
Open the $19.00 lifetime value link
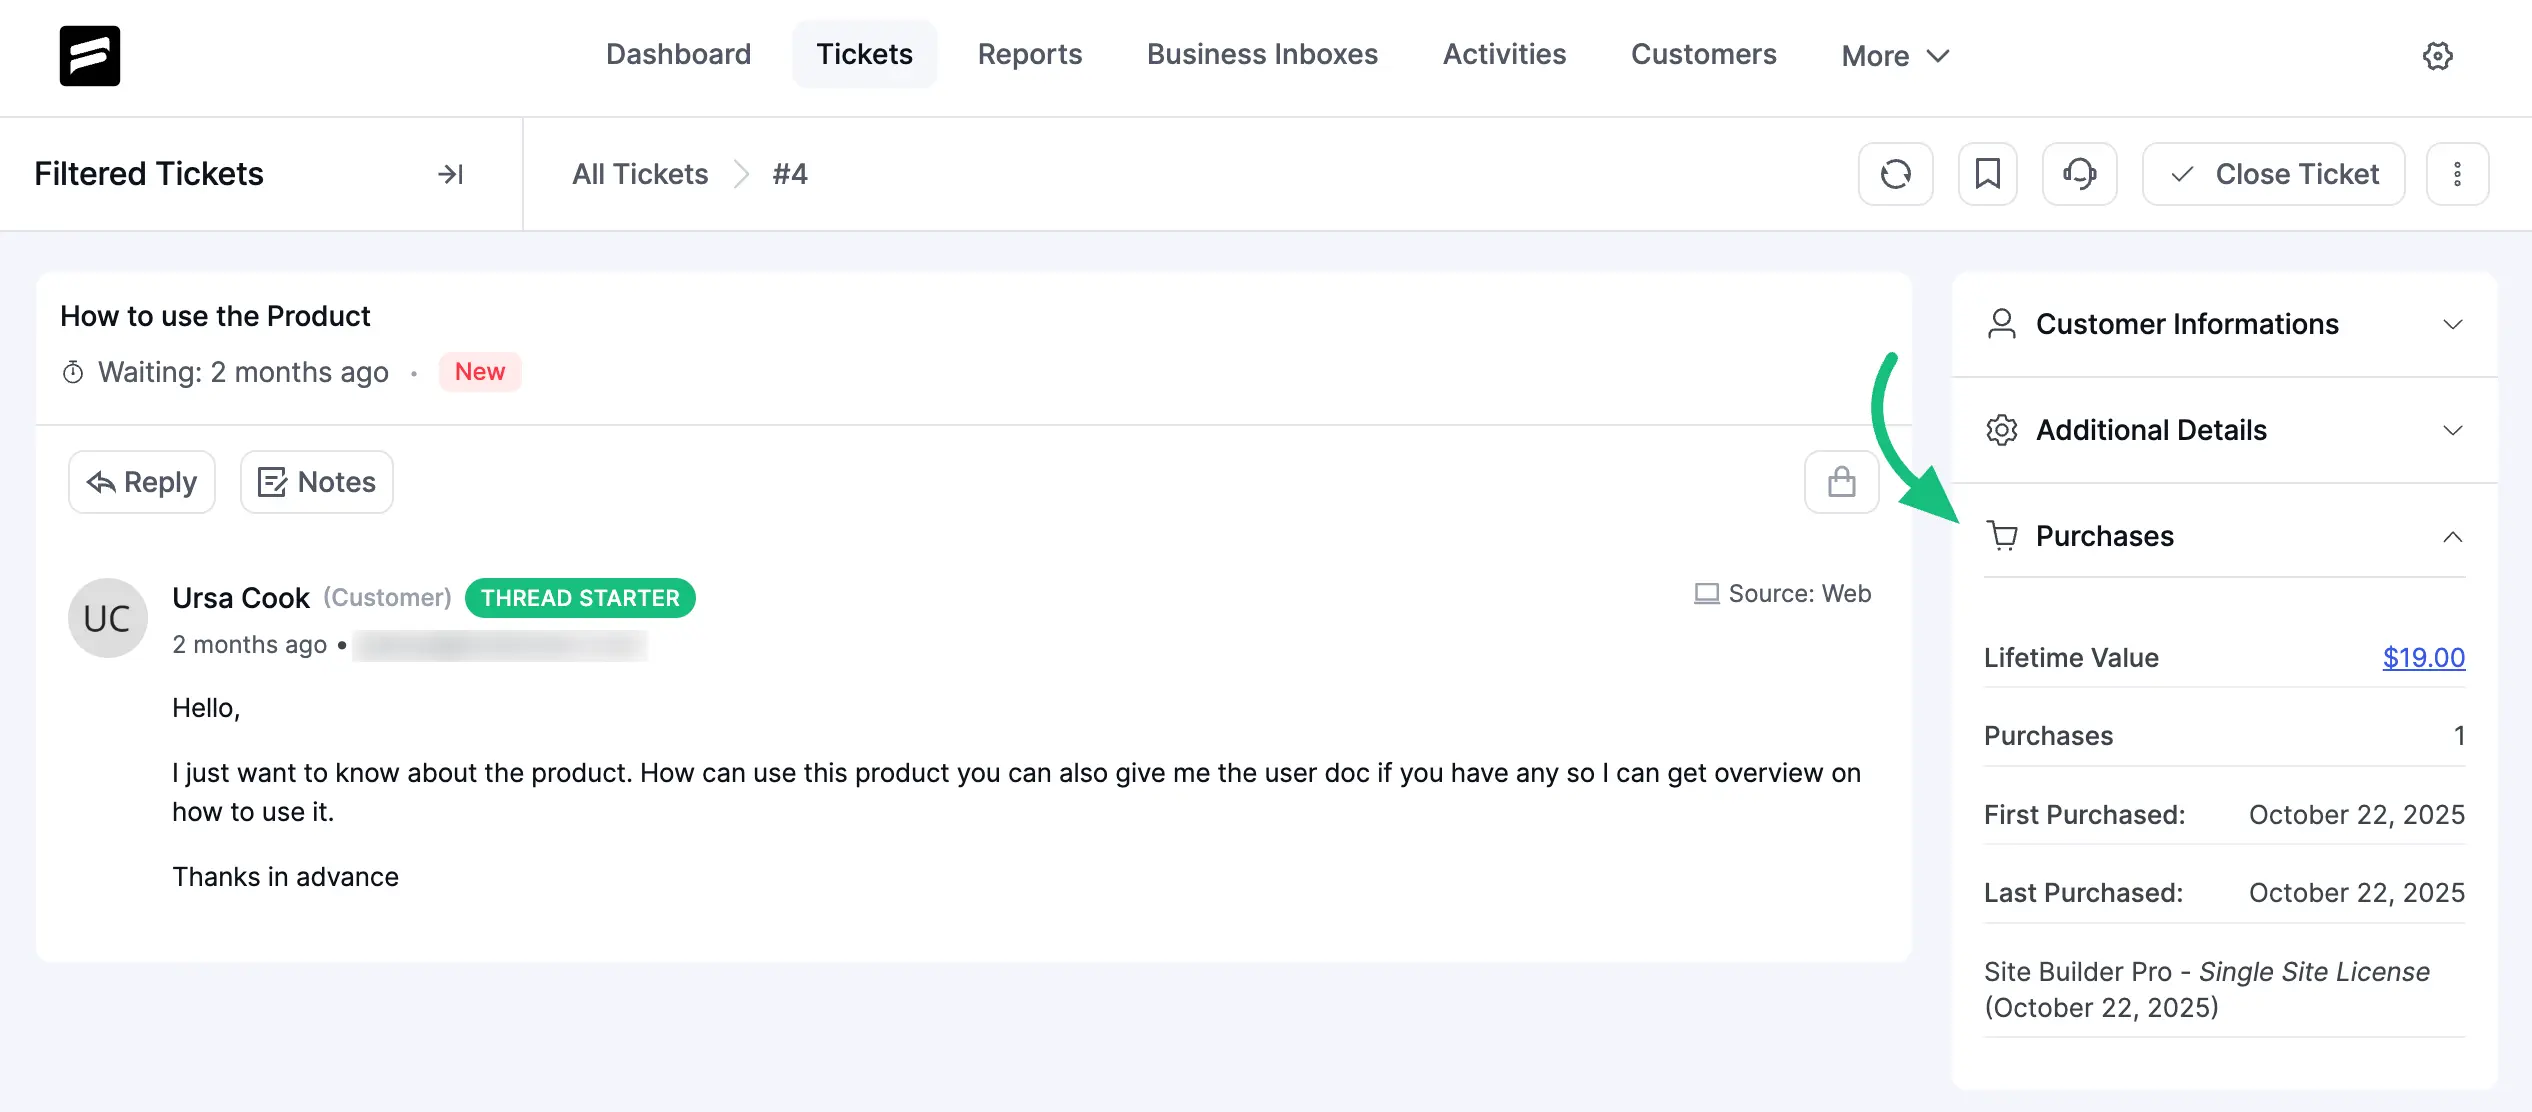tap(2423, 657)
